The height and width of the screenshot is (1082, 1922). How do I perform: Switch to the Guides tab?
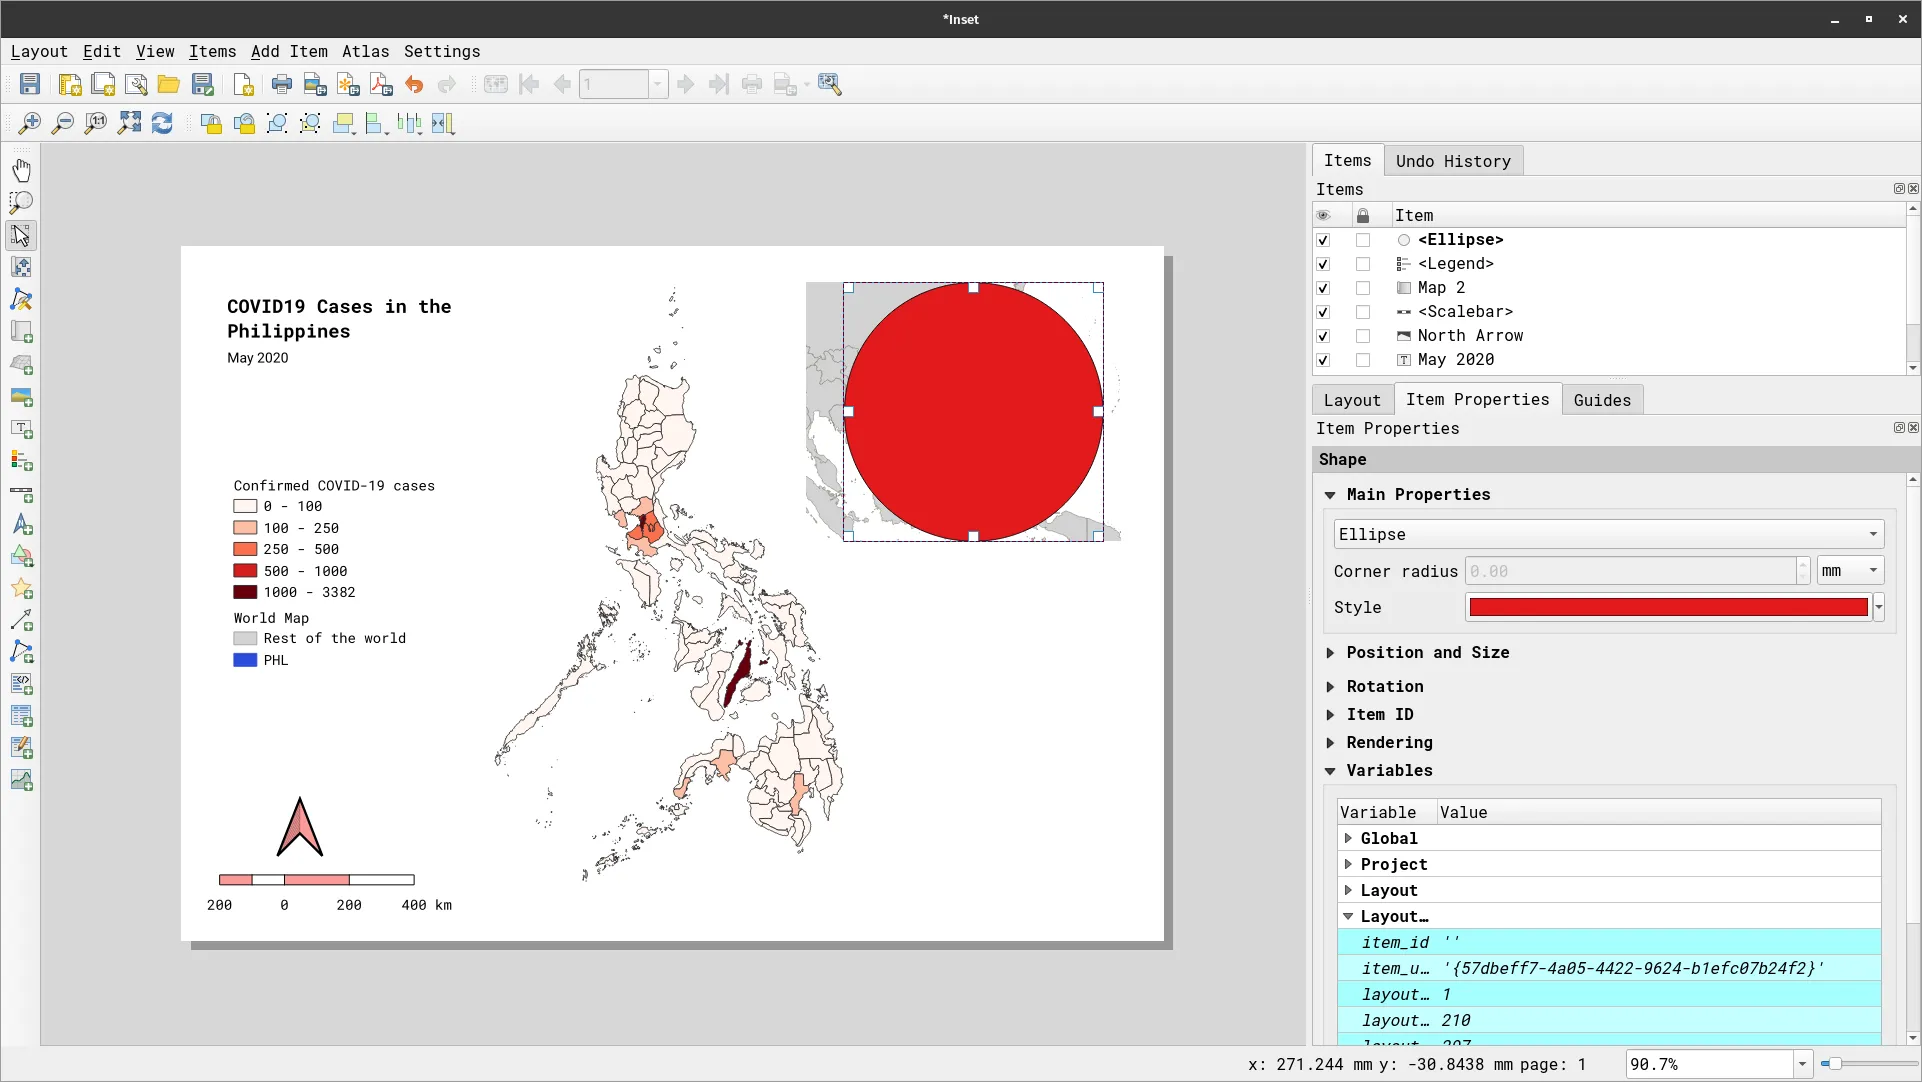coord(1601,400)
